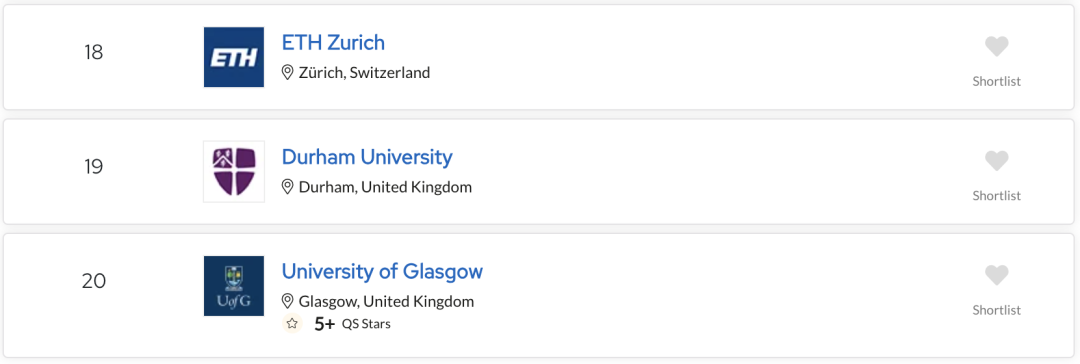Click the location pin beside Zürich, Switzerland
Screen dimensions: 1080x364
(288, 72)
